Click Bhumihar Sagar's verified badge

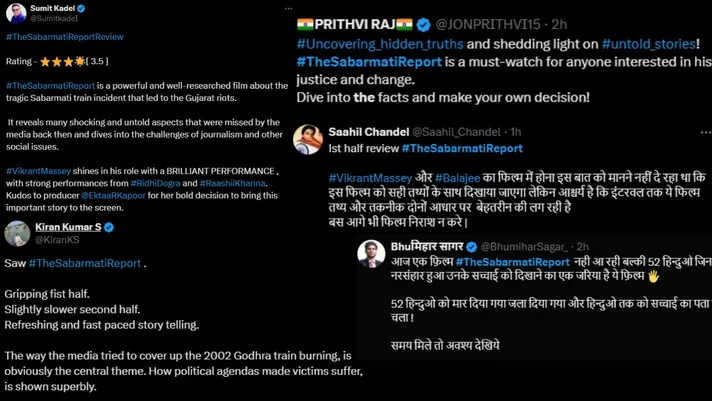pyautogui.click(x=472, y=247)
